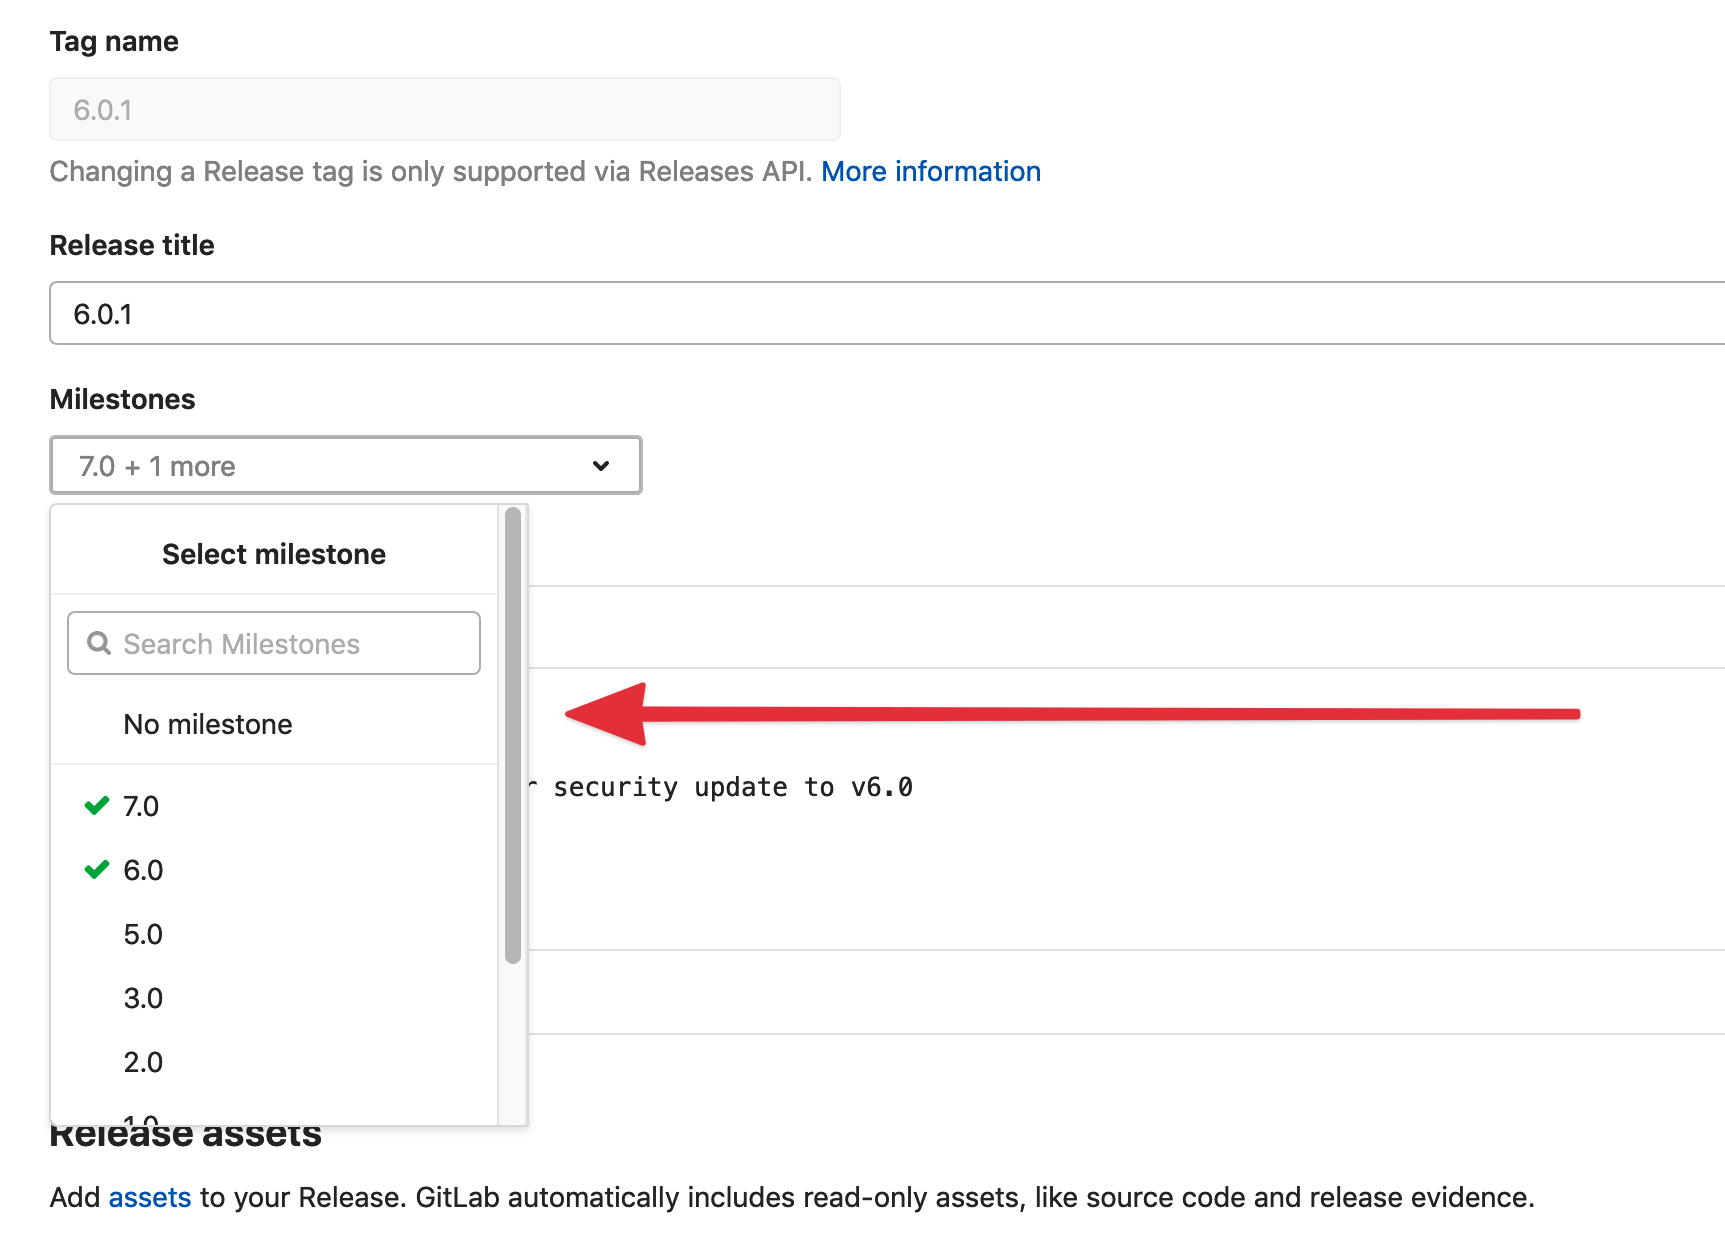Screen dimensions: 1725x1254
Task: Open the More information link
Action: point(930,171)
